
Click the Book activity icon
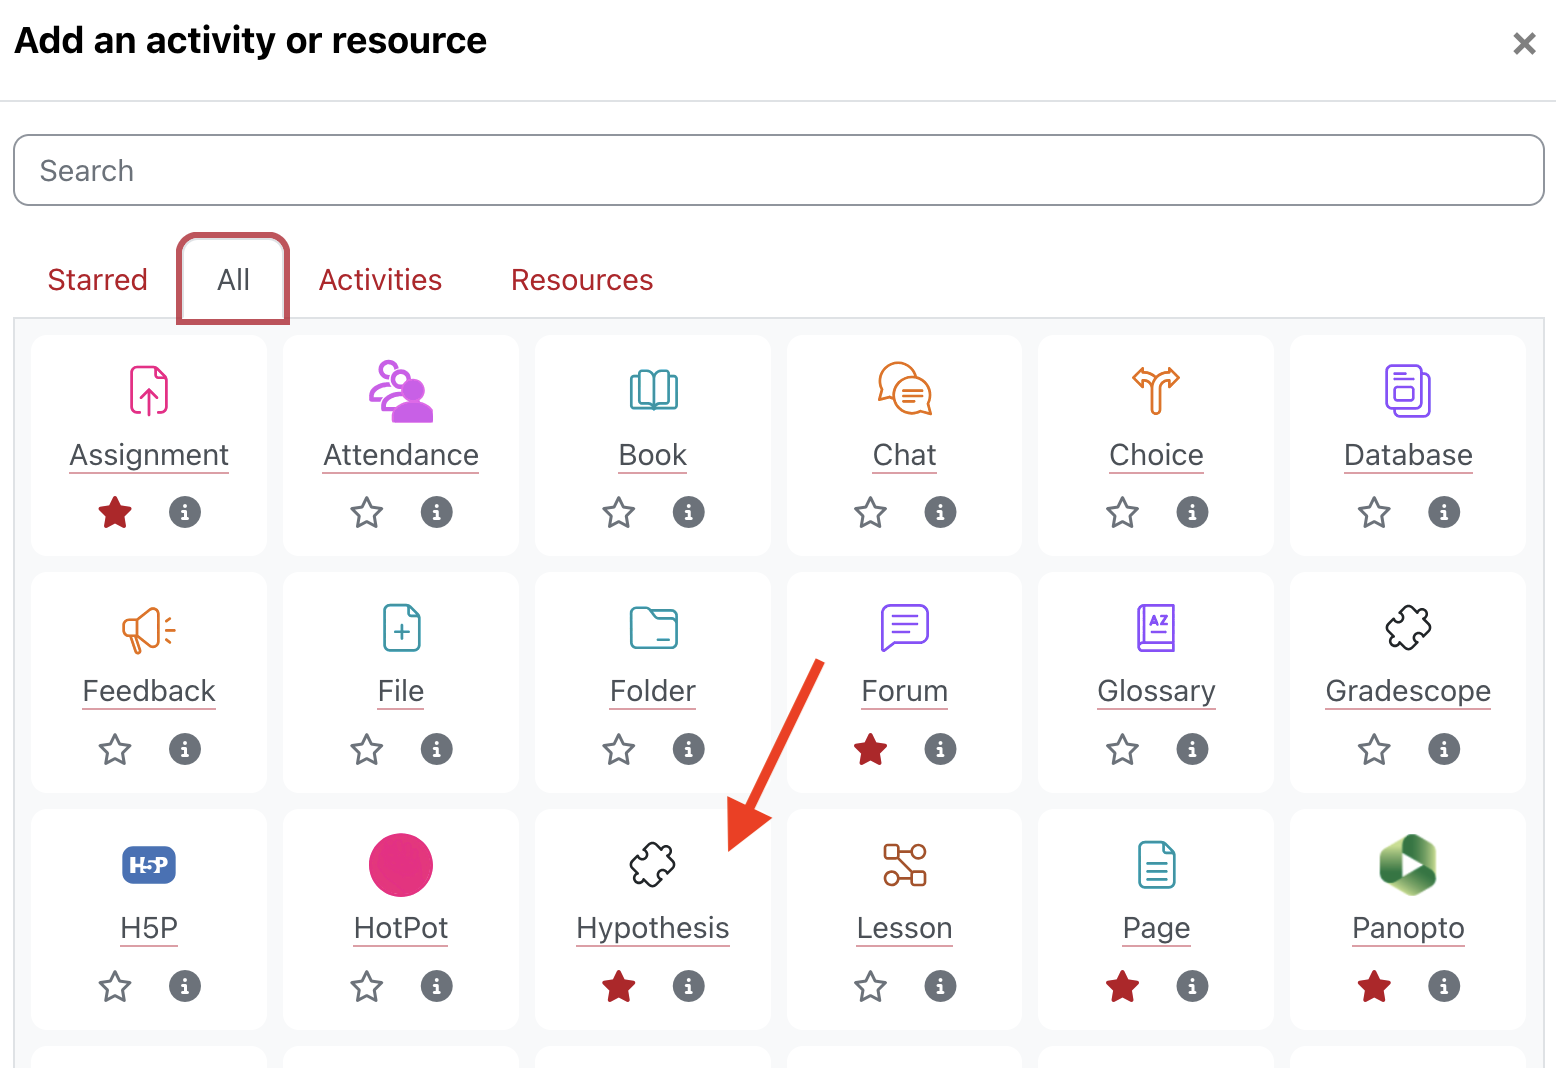pyautogui.click(x=652, y=390)
